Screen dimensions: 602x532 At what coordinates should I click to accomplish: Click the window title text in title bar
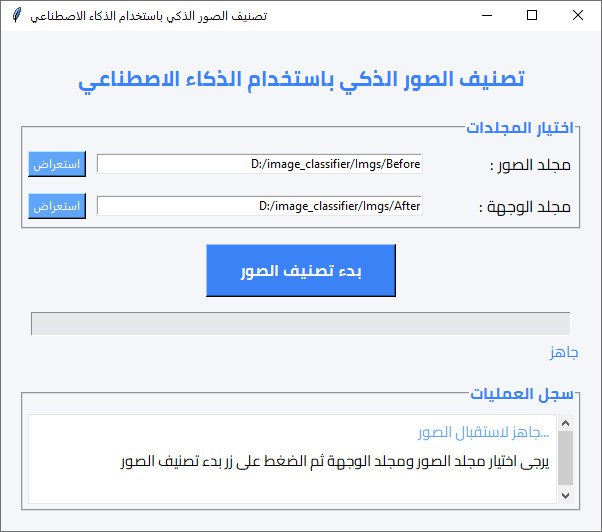[x=149, y=16]
